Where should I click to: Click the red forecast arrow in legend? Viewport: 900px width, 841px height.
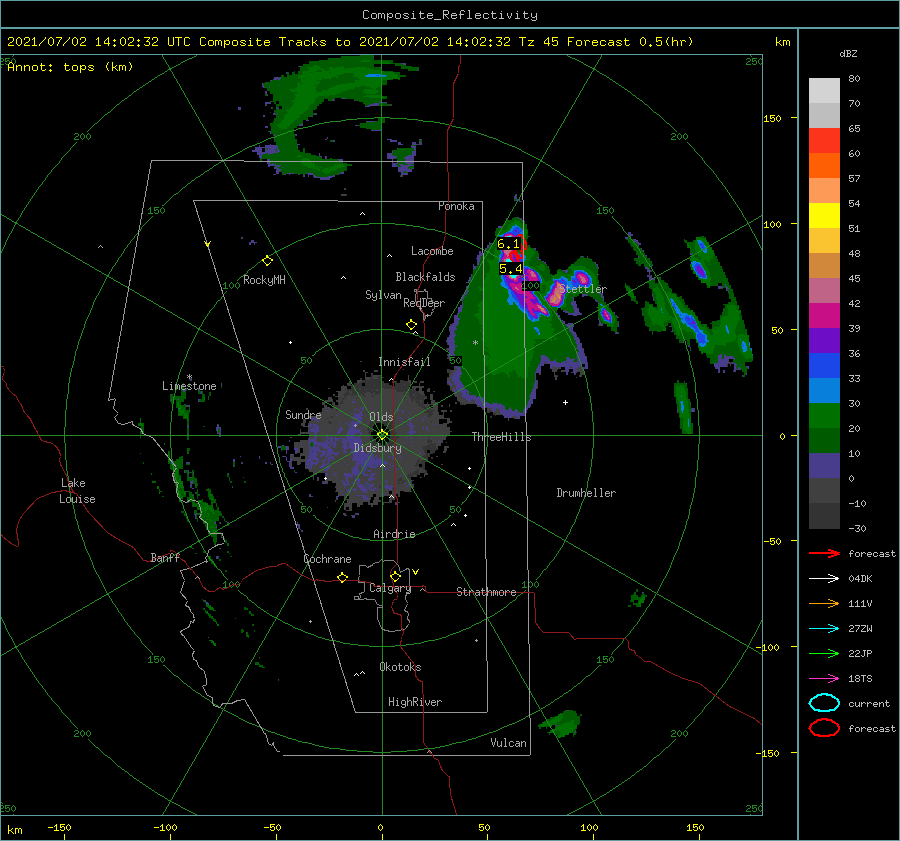824,553
